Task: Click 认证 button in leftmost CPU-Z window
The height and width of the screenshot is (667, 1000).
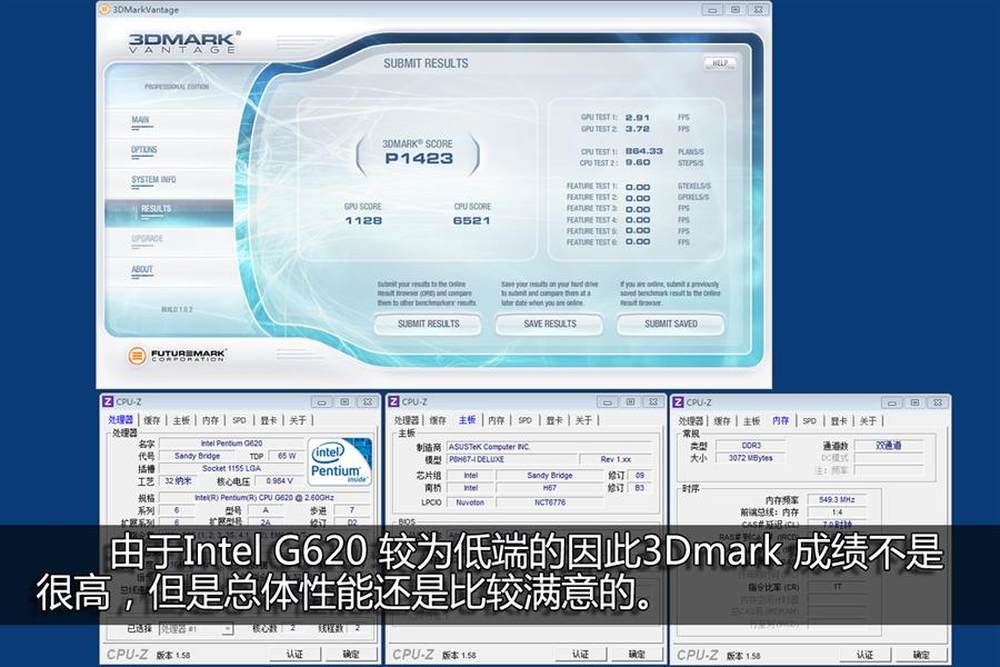Action: coord(294,654)
